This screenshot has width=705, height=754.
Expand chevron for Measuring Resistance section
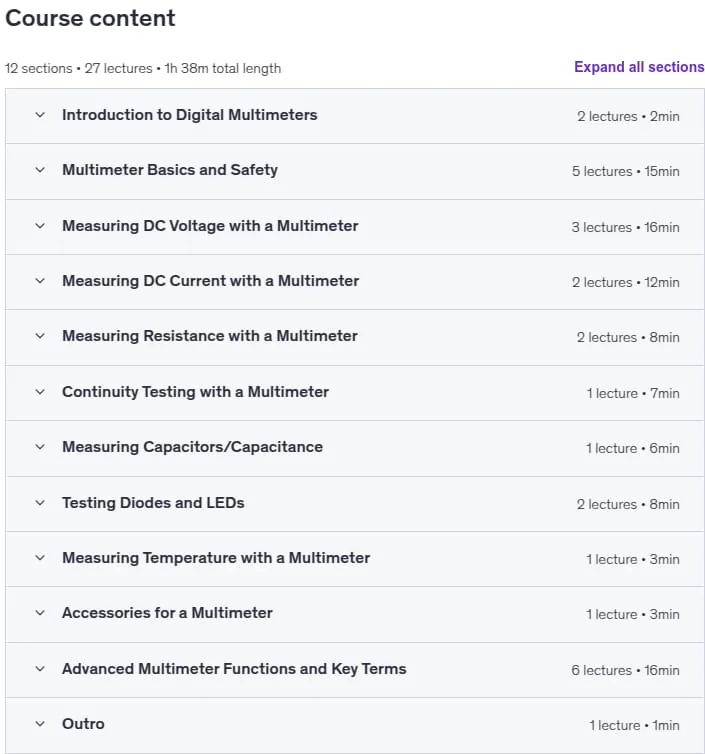tap(40, 336)
